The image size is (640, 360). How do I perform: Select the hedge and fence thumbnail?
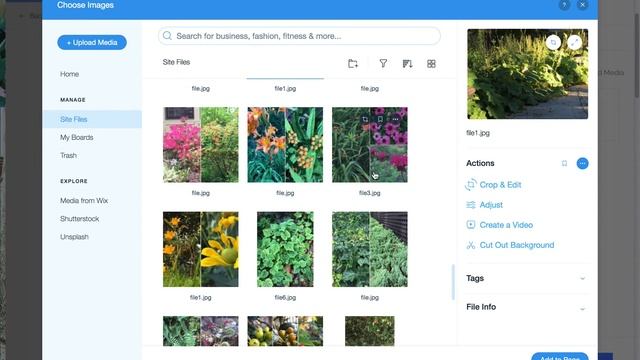[x=369, y=249]
